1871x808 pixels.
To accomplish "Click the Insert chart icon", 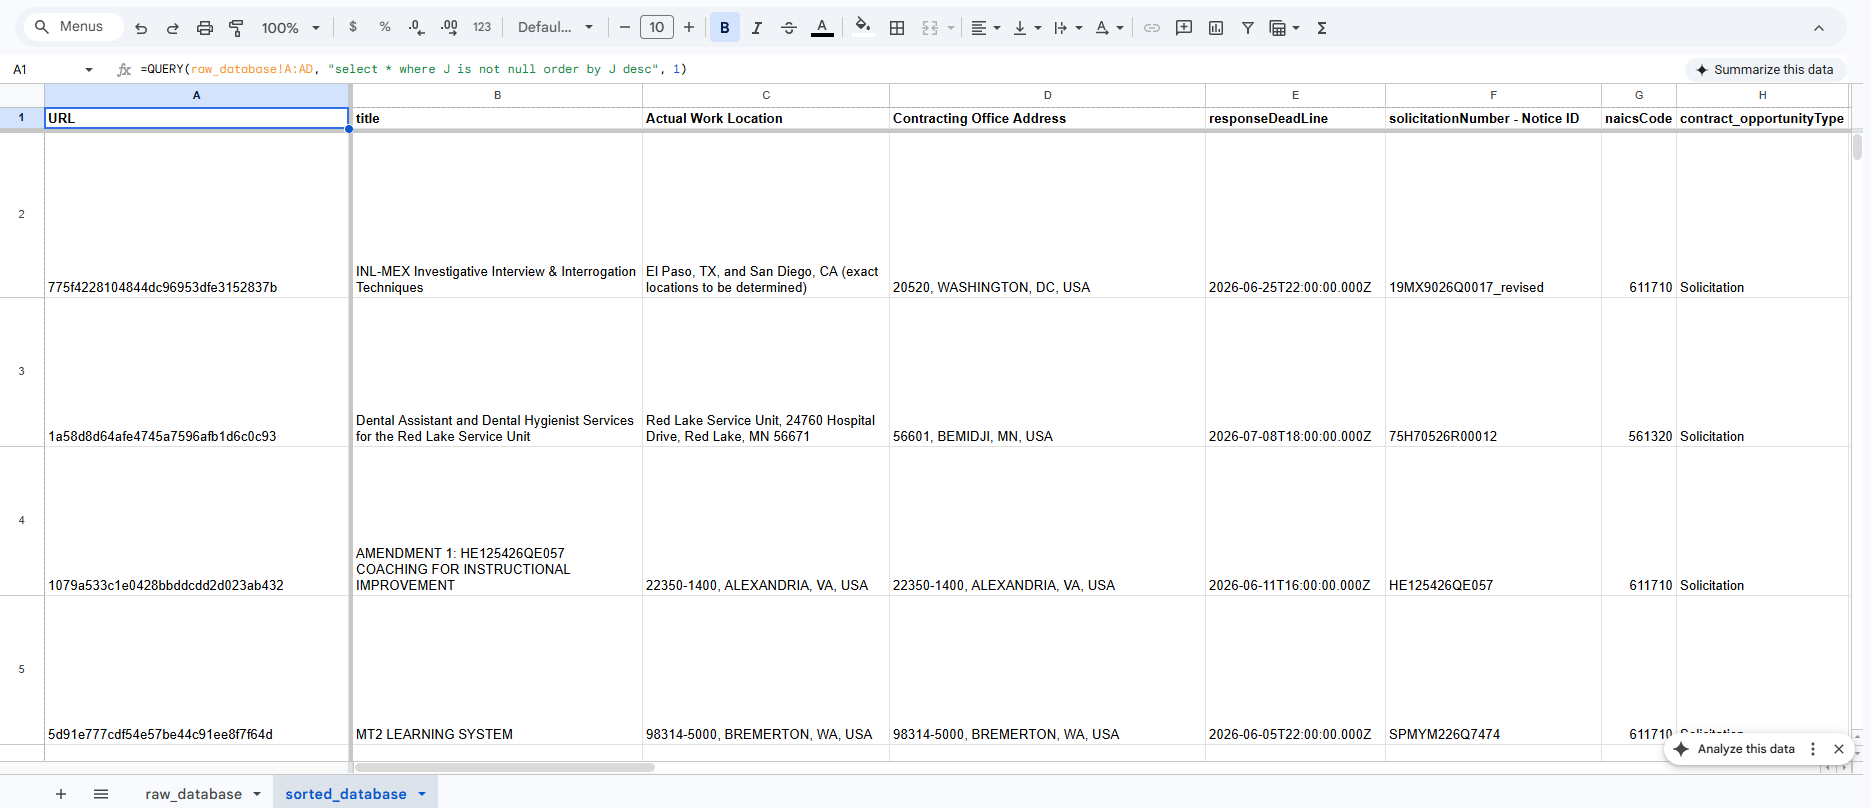I will [x=1215, y=27].
